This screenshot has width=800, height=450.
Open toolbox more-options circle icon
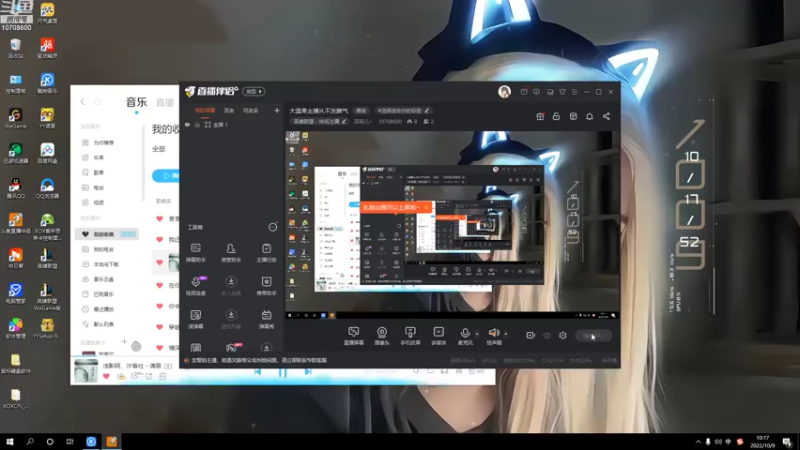coord(273,227)
